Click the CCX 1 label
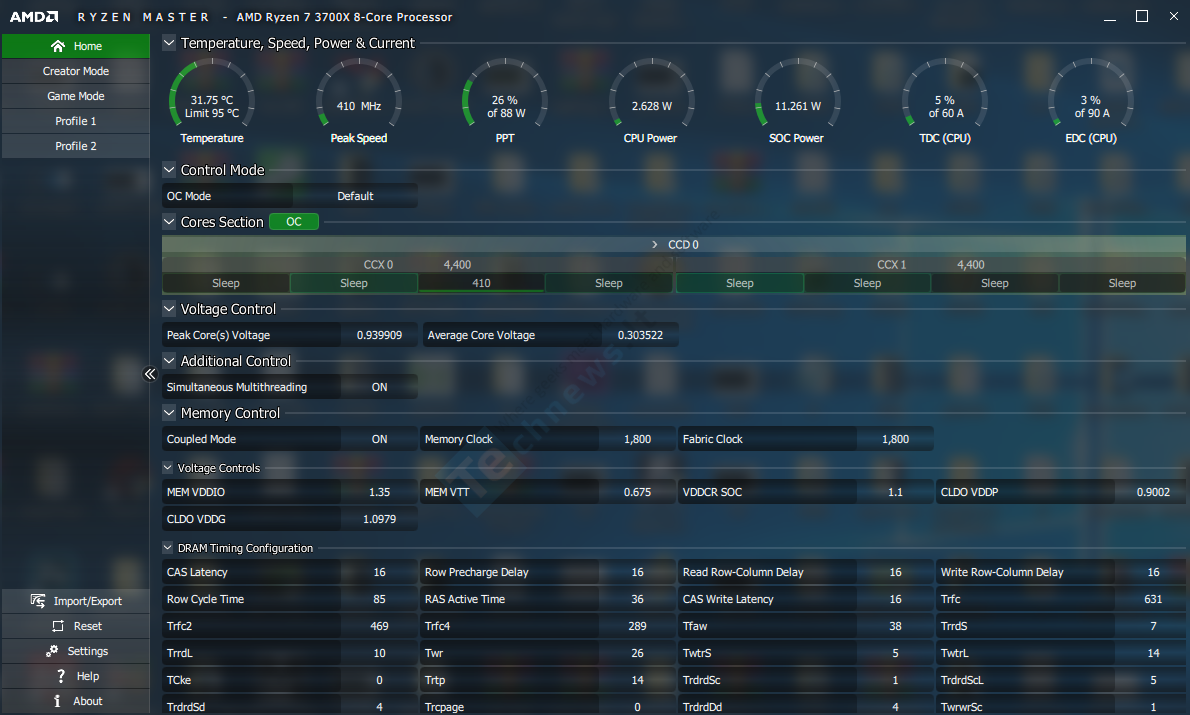The height and width of the screenshot is (715, 1190). click(892, 265)
